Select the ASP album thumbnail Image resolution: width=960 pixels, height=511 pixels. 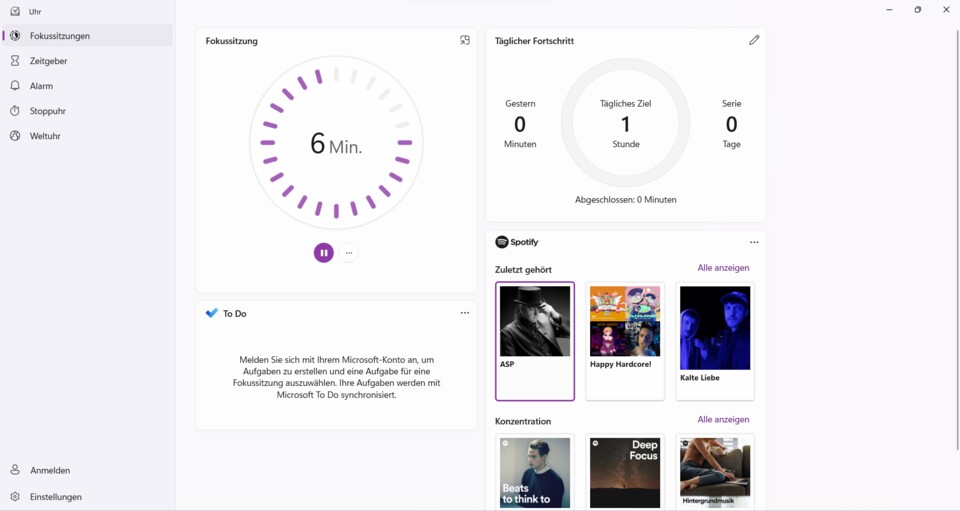pyautogui.click(x=535, y=322)
